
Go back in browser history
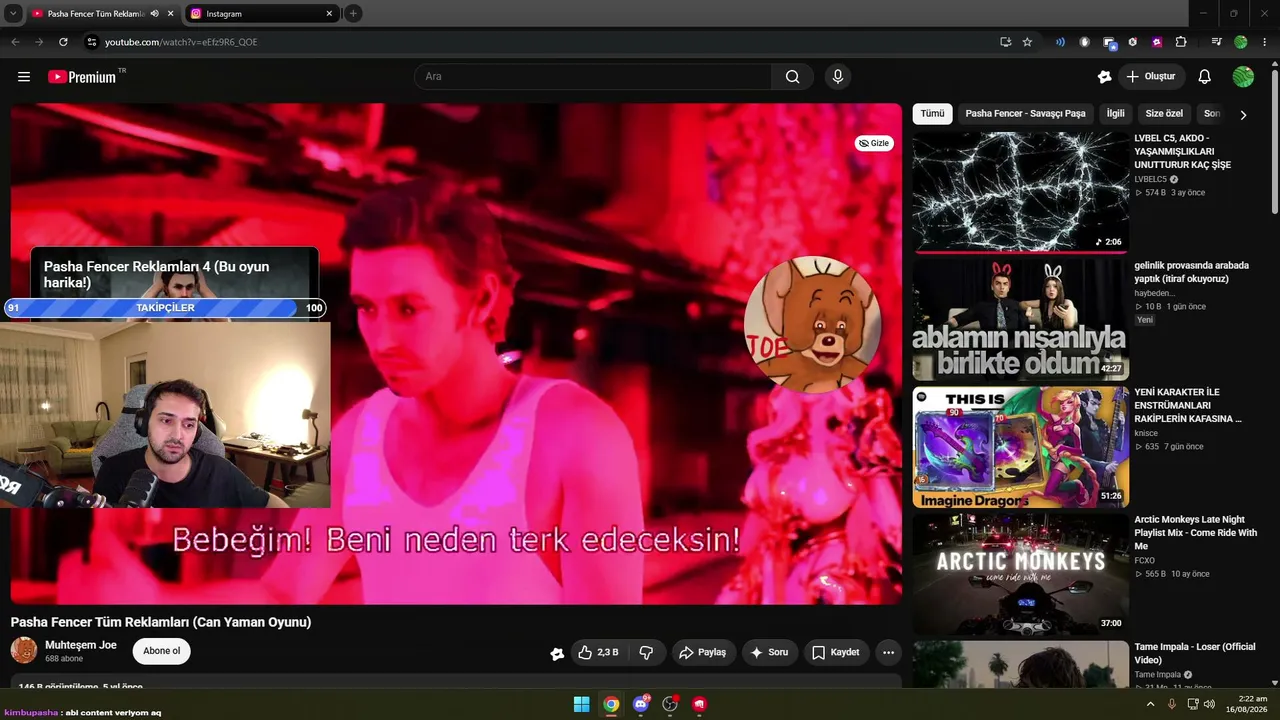click(15, 42)
